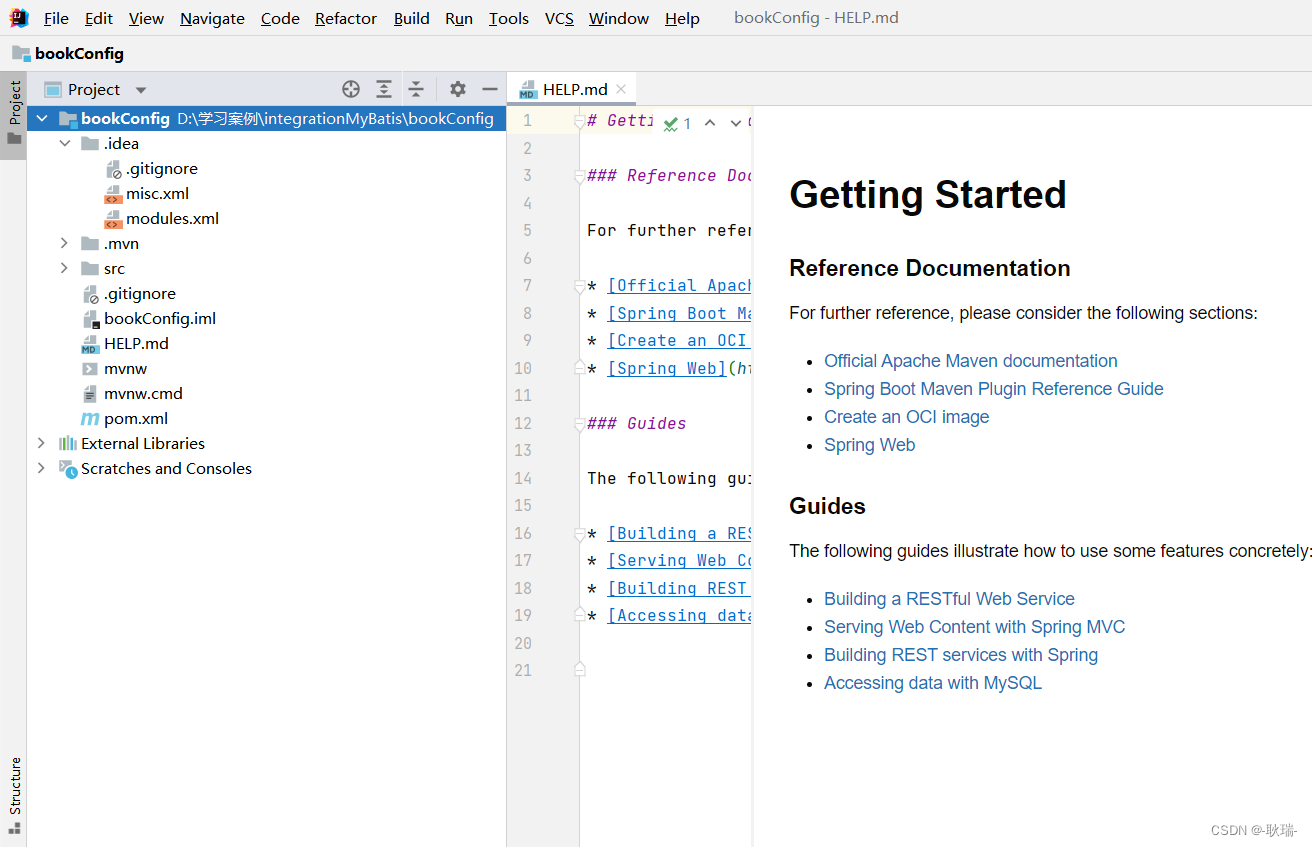Open Accessing data with MySQL link

tap(932, 683)
